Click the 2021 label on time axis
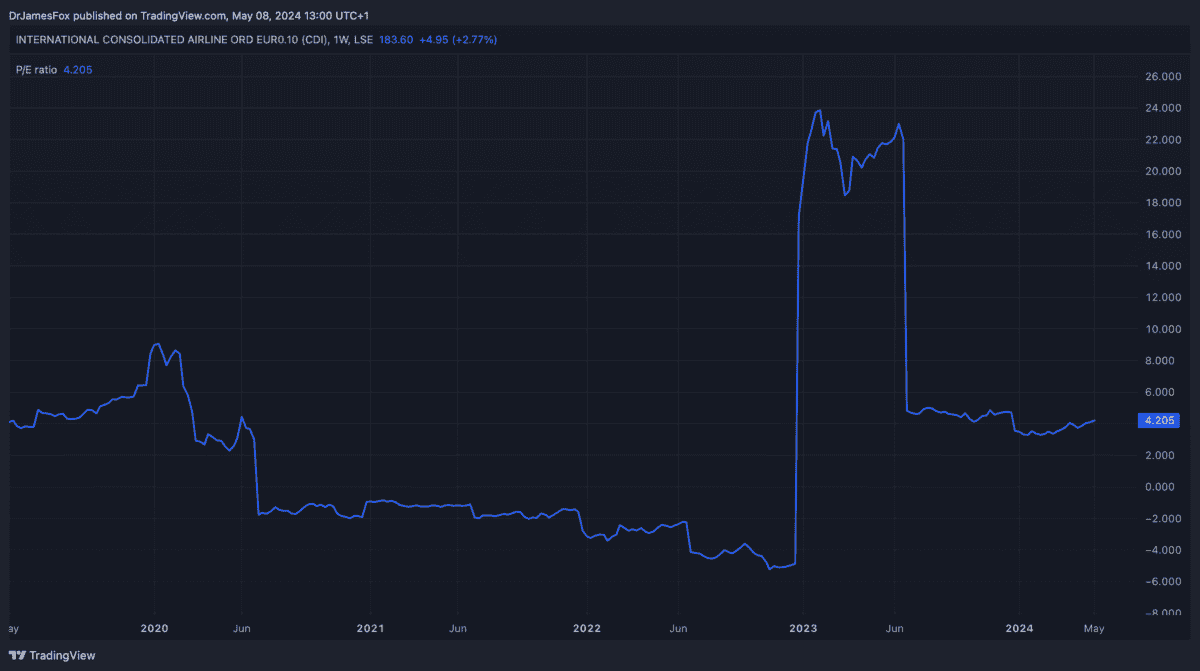This screenshot has width=1200, height=671. click(x=371, y=629)
